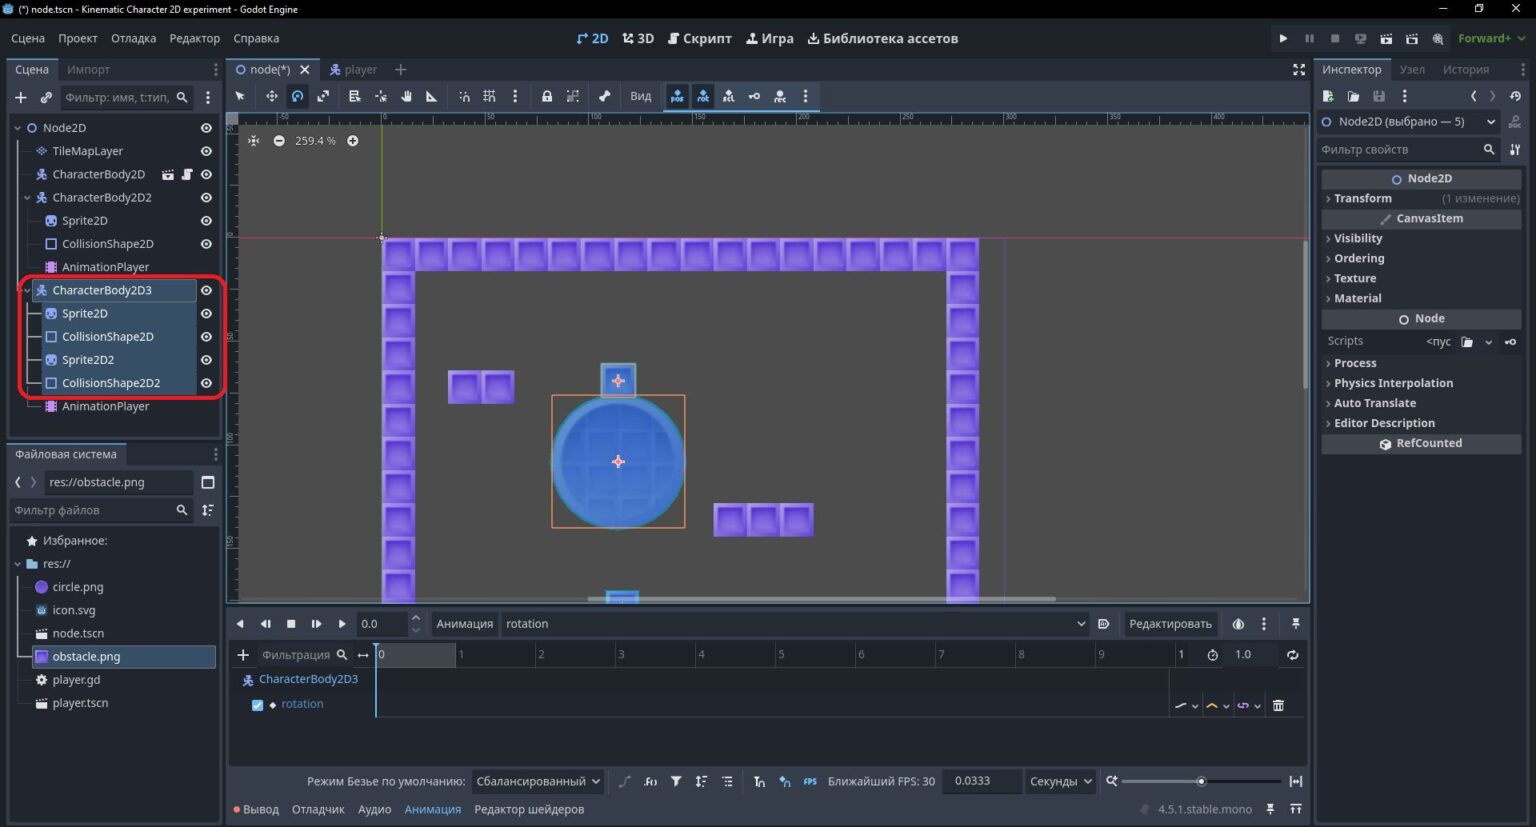This screenshot has width=1536, height=827.
Task: Switch to the 3D workspace
Action: [638, 38]
